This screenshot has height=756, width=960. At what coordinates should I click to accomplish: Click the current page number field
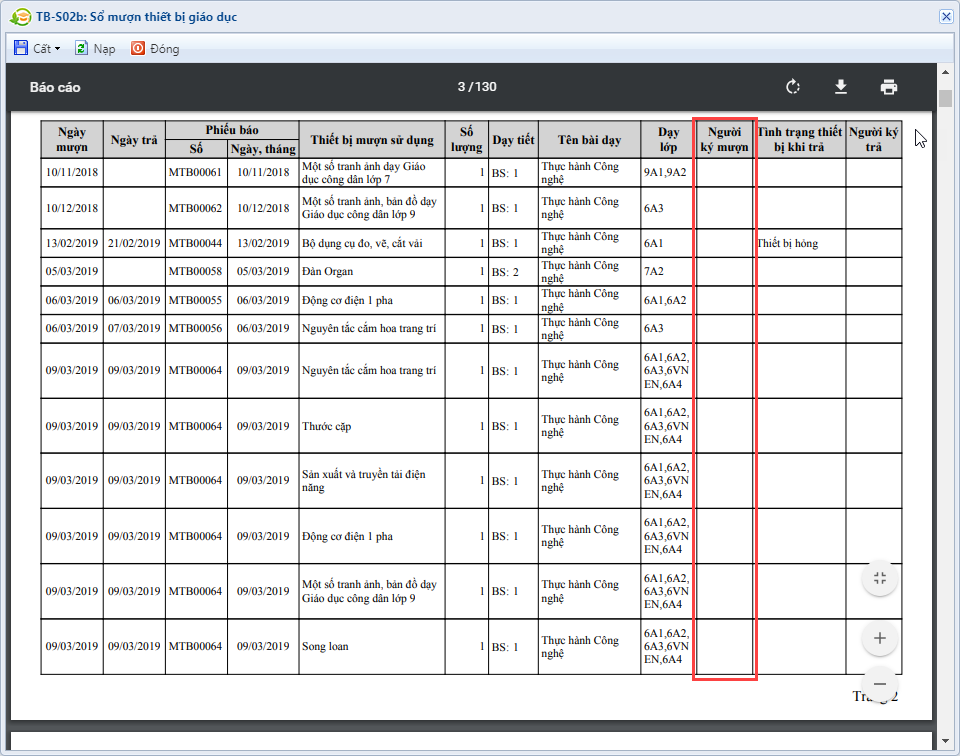tap(462, 87)
